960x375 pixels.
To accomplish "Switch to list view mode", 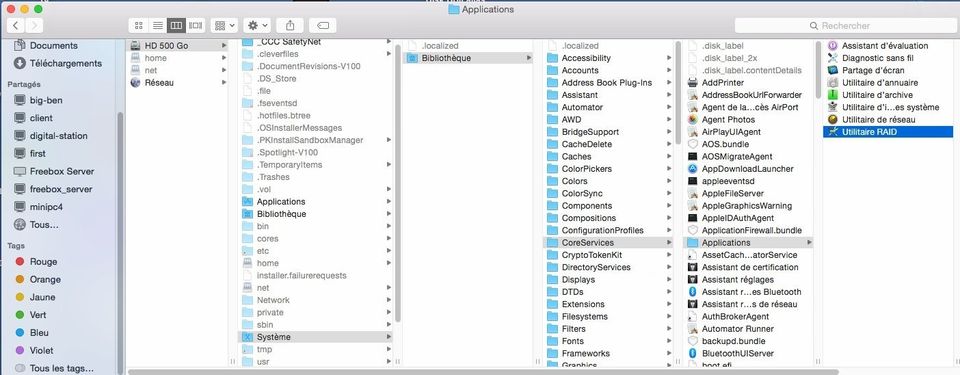I will pyautogui.click(x=157, y=25).
